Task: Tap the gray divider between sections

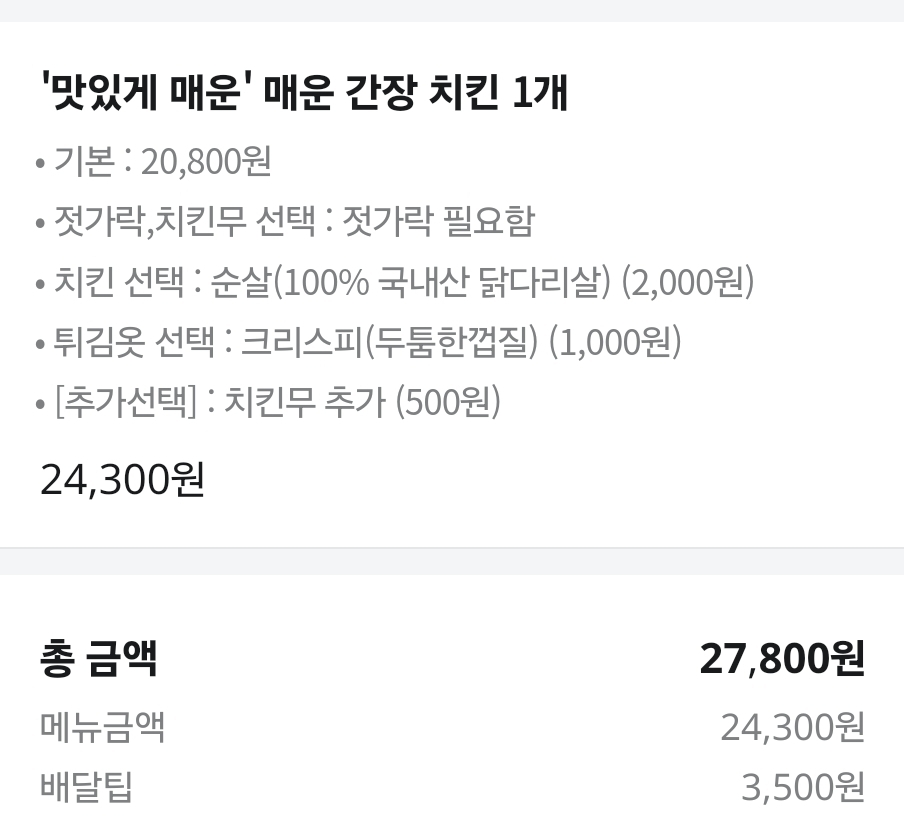Action: [x=452, y=561]
